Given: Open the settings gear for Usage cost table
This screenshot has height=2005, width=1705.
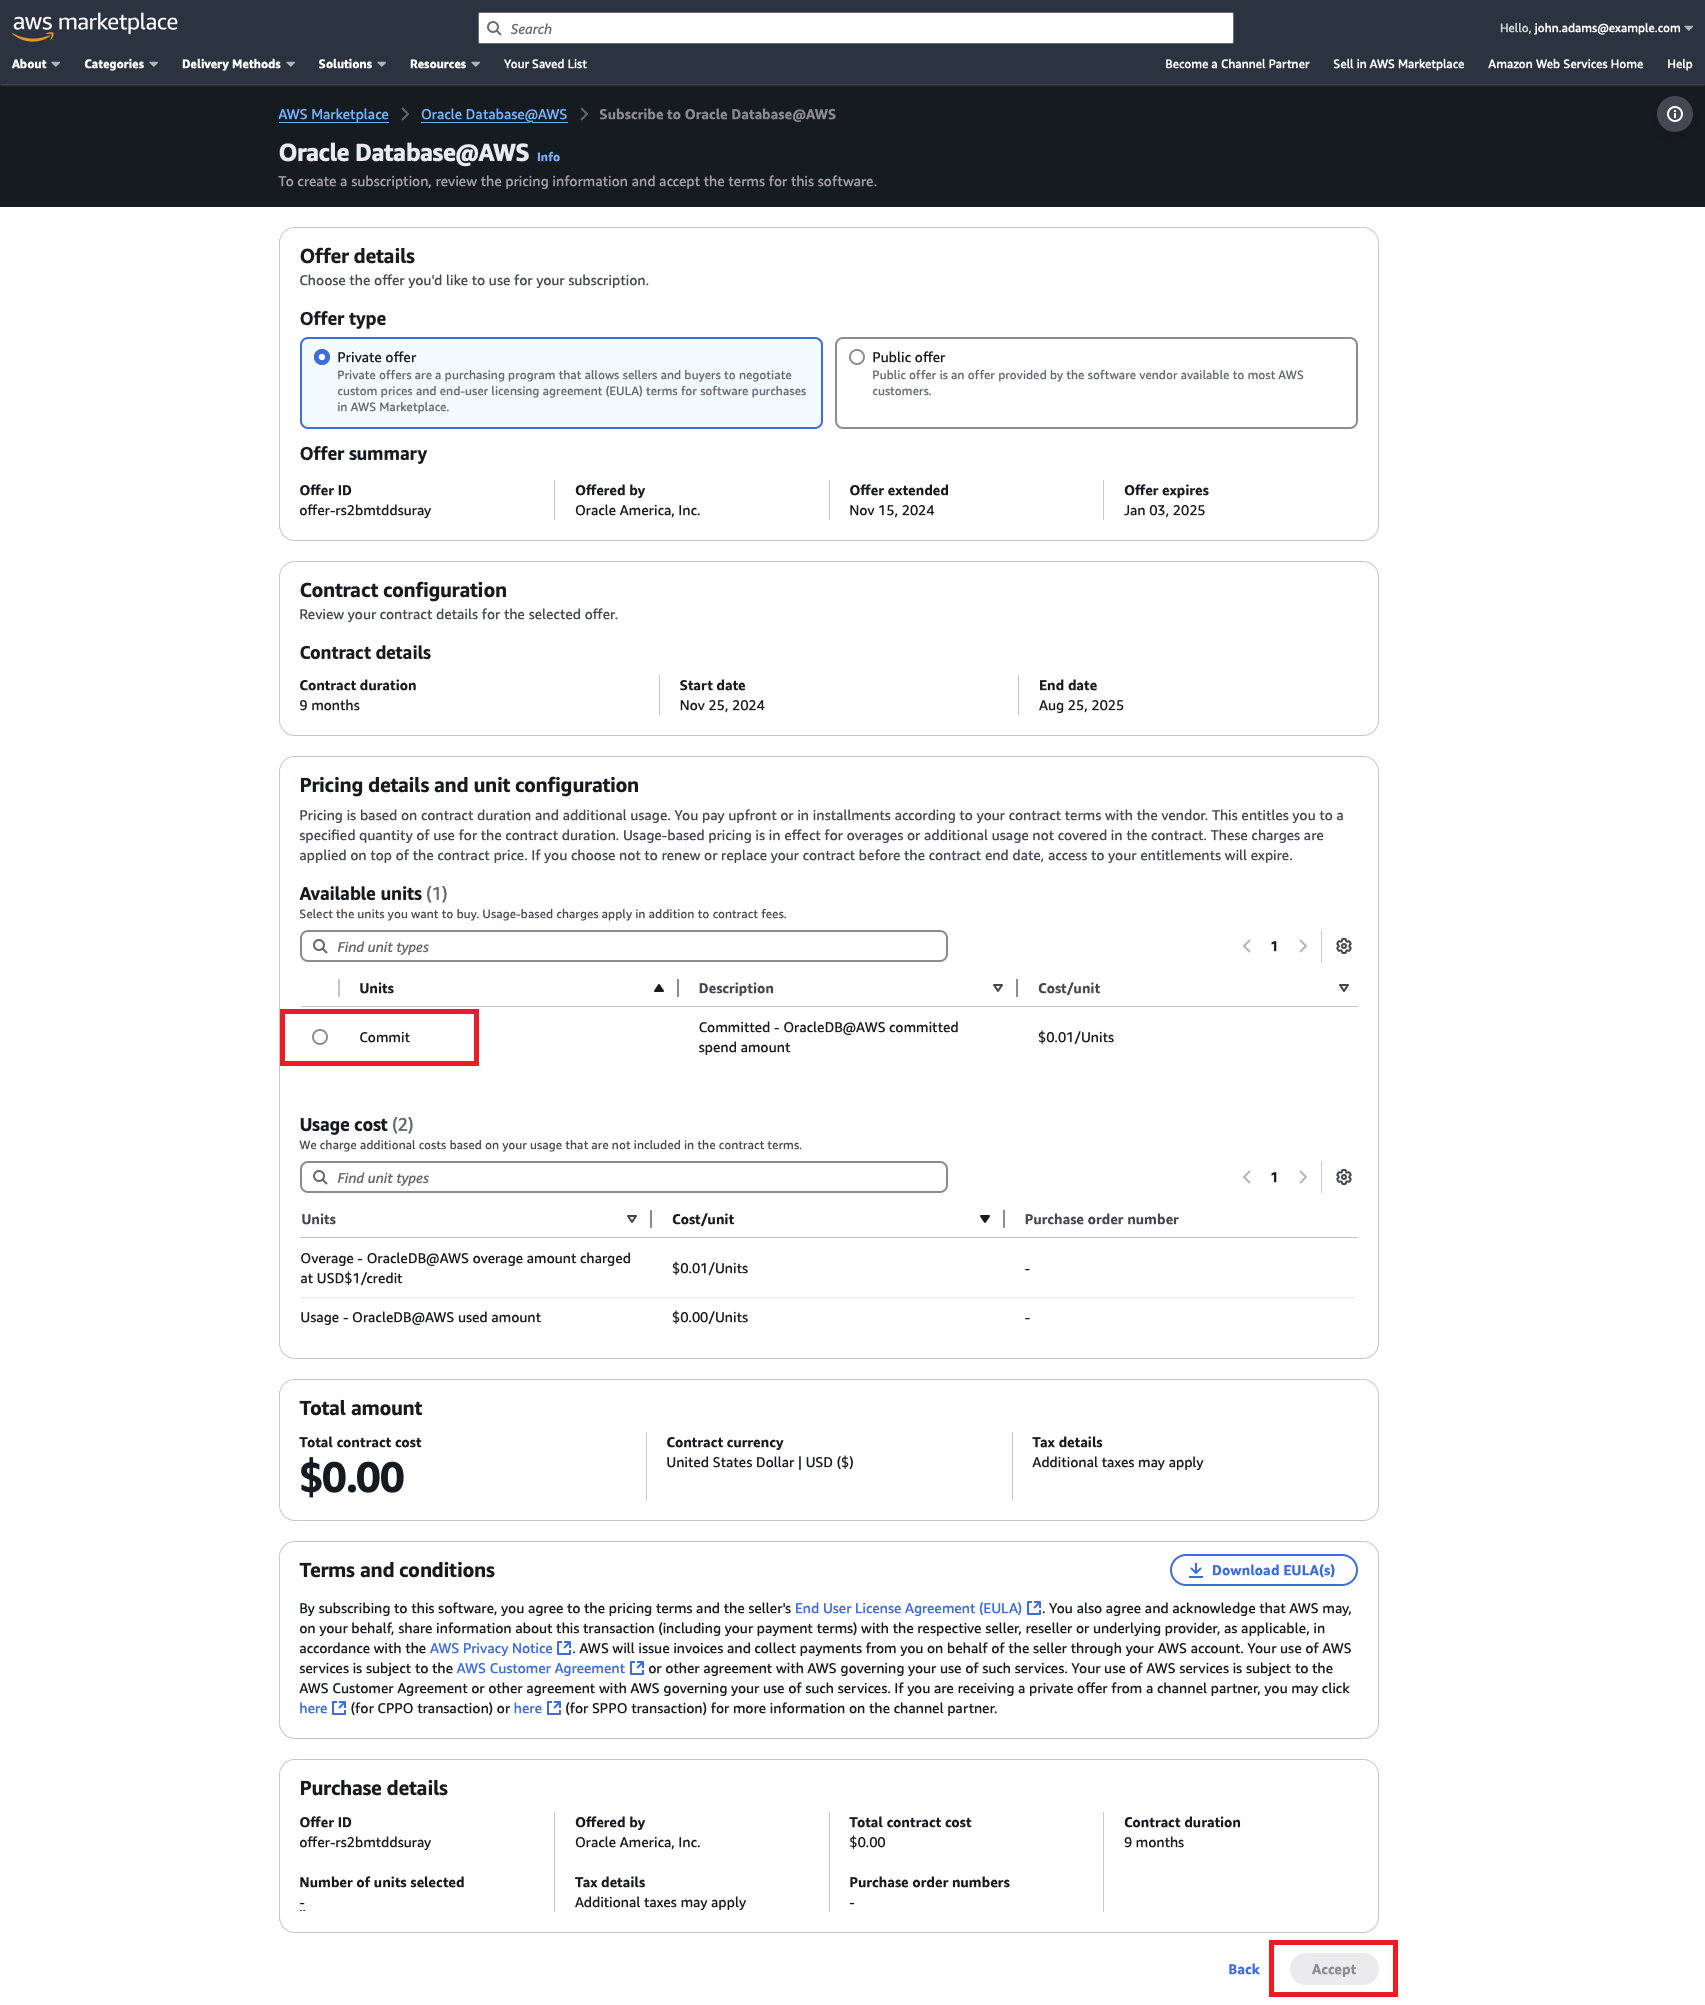Looking at the screenshot, I should pos(1344,1177).
